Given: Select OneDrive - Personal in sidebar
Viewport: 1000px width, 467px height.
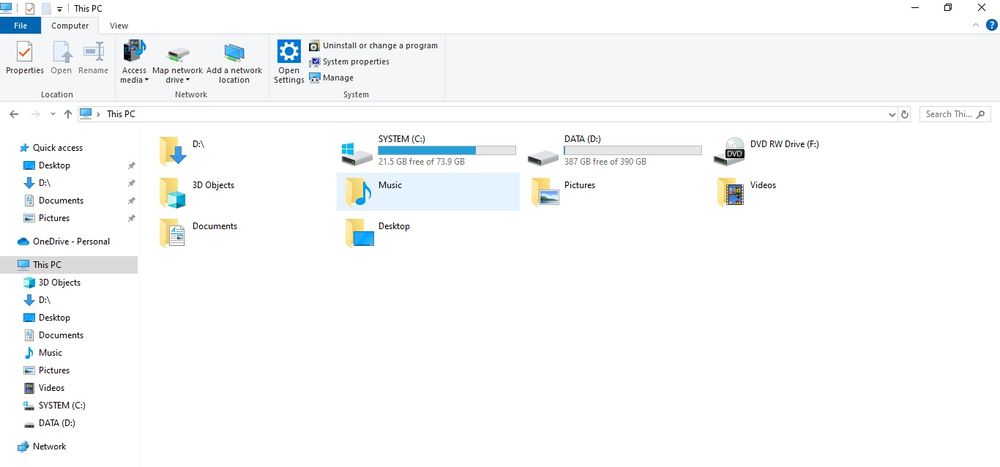Looking at the screenshot, I should coord(71,241).
